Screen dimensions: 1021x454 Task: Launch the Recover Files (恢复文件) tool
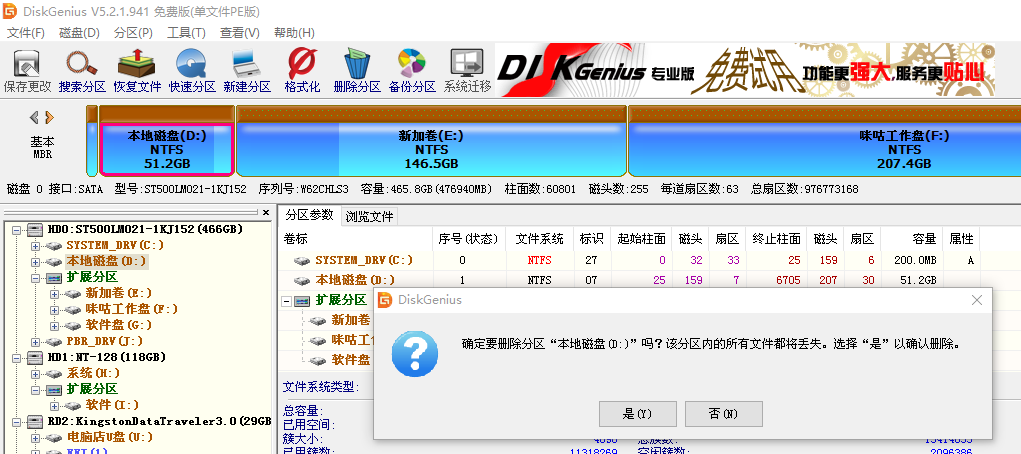pyautogui.click(x=137, y=71)
